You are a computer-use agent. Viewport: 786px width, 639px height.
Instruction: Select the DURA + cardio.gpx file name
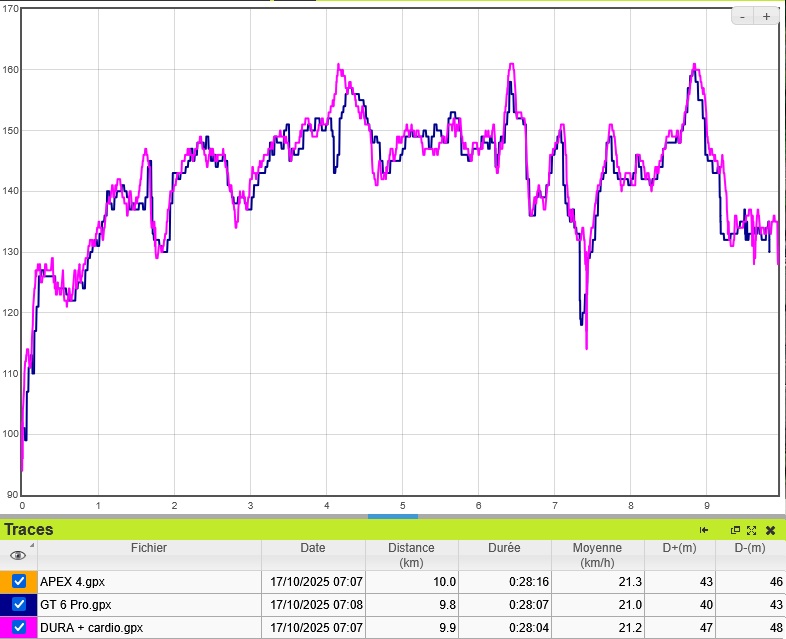tap(91, 627)
